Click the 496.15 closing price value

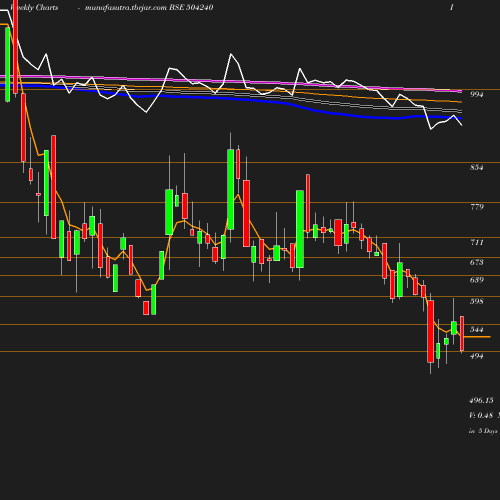481,400
